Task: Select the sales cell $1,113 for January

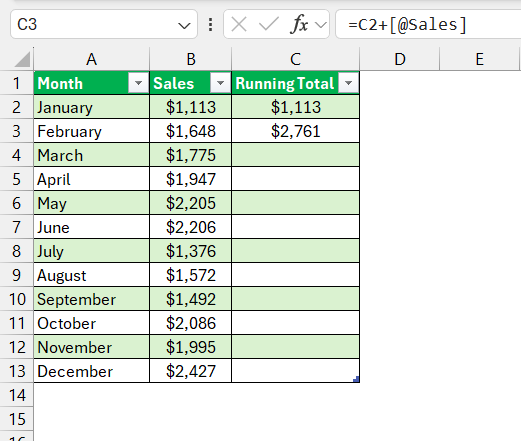Action: [191, 107]
